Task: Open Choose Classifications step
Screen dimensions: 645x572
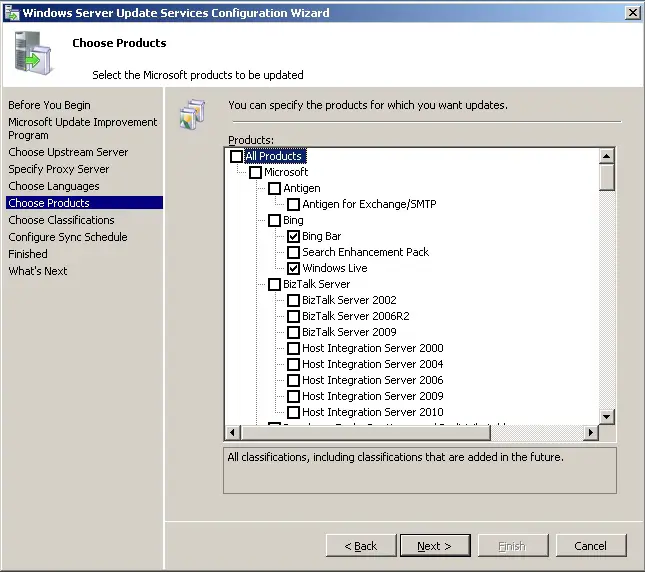Action: [x=61, y=220]
